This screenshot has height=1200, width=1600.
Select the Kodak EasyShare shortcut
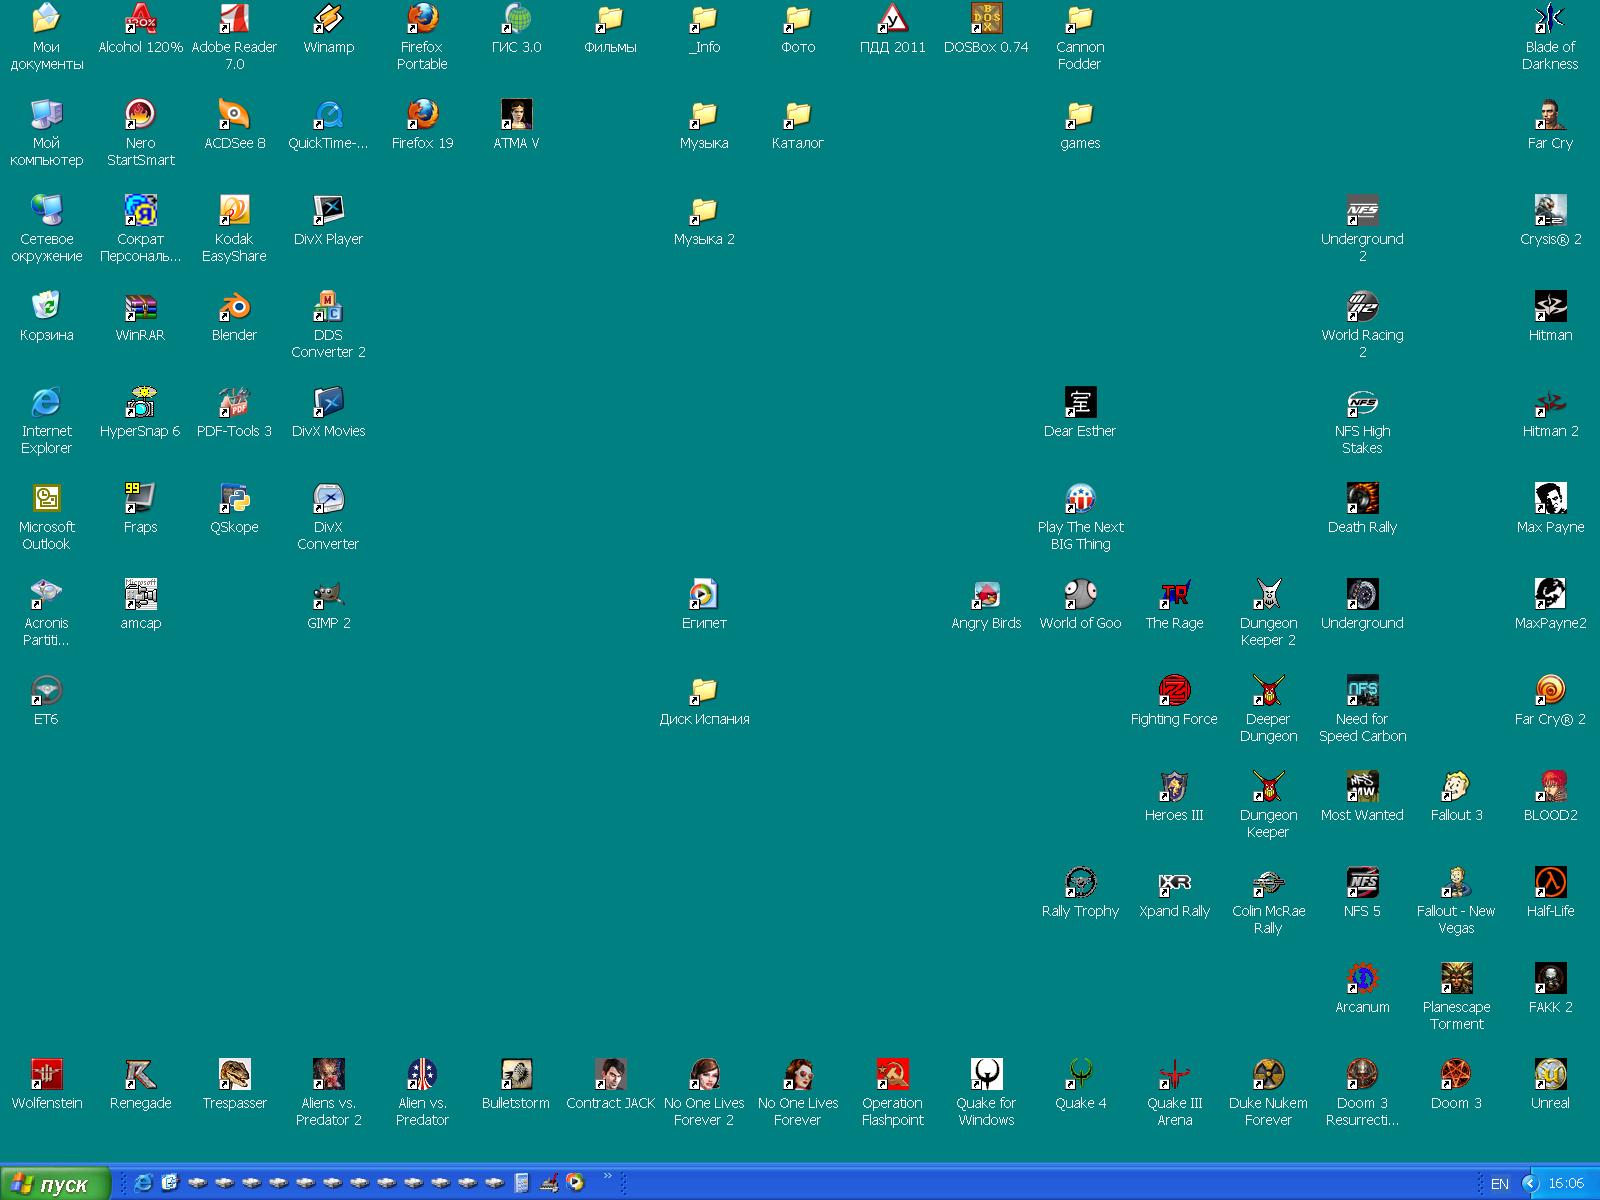(234, 210)
